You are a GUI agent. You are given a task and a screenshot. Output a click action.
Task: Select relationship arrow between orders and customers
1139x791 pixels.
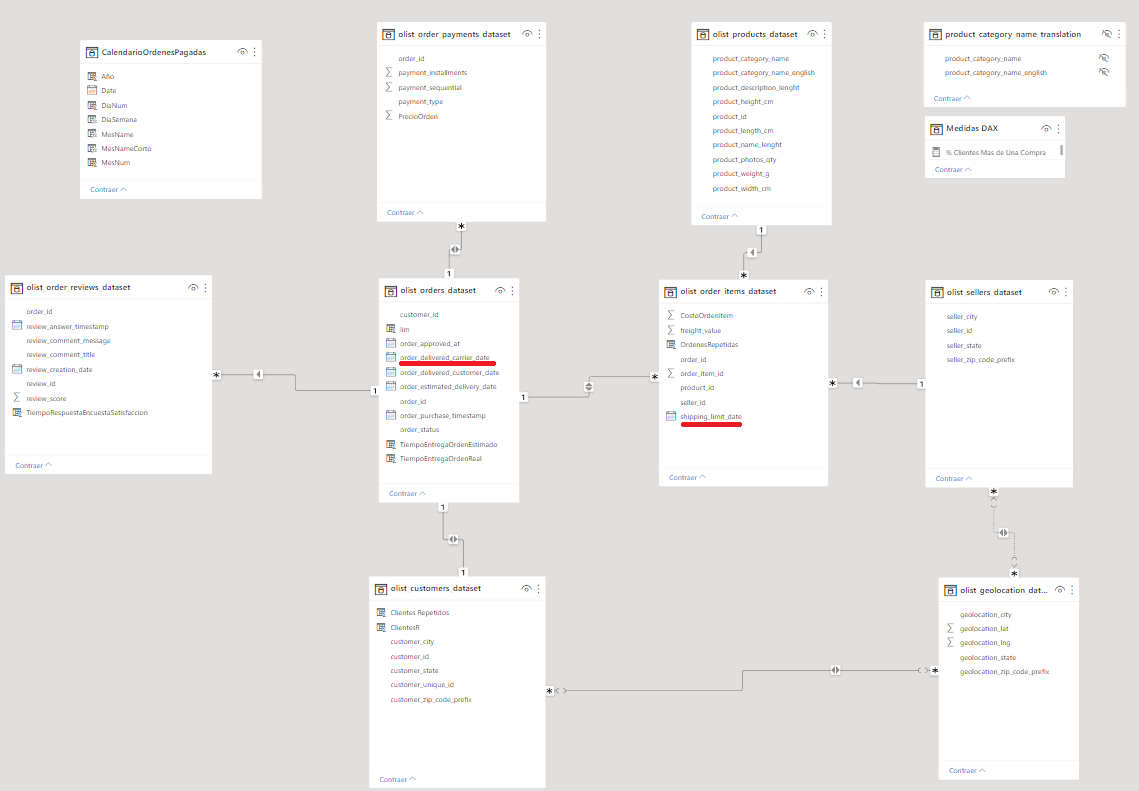click(453, 539)
